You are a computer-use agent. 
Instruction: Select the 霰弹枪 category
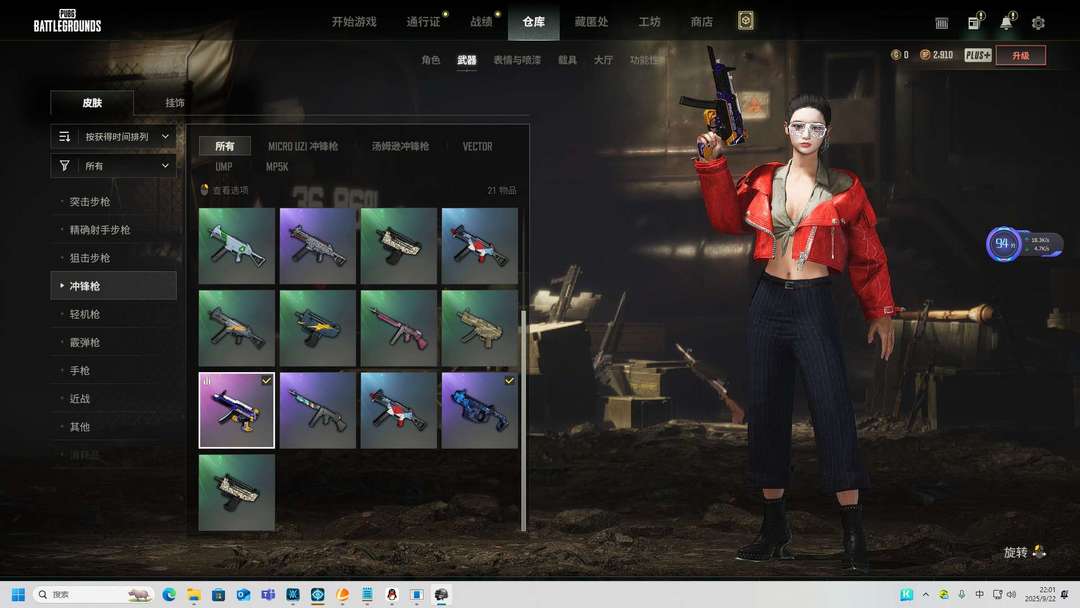[x=114, y=342]
